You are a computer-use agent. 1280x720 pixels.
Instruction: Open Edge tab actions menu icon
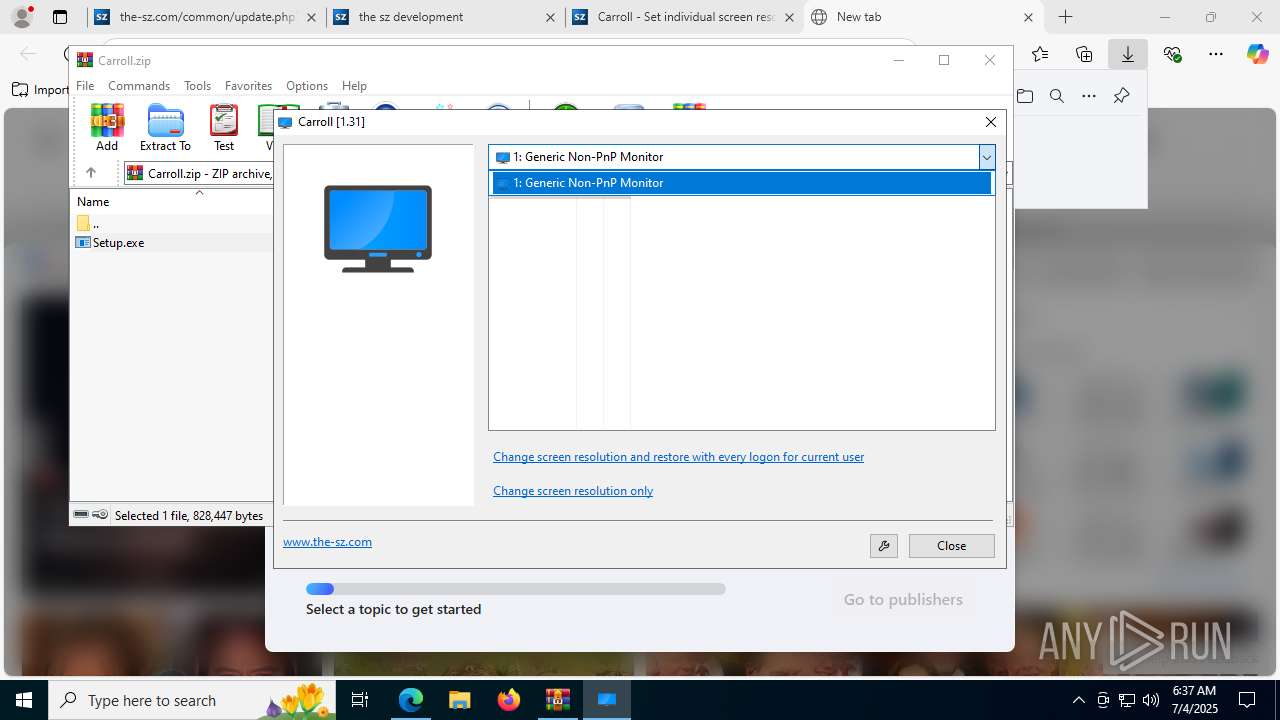pos(60,17)
